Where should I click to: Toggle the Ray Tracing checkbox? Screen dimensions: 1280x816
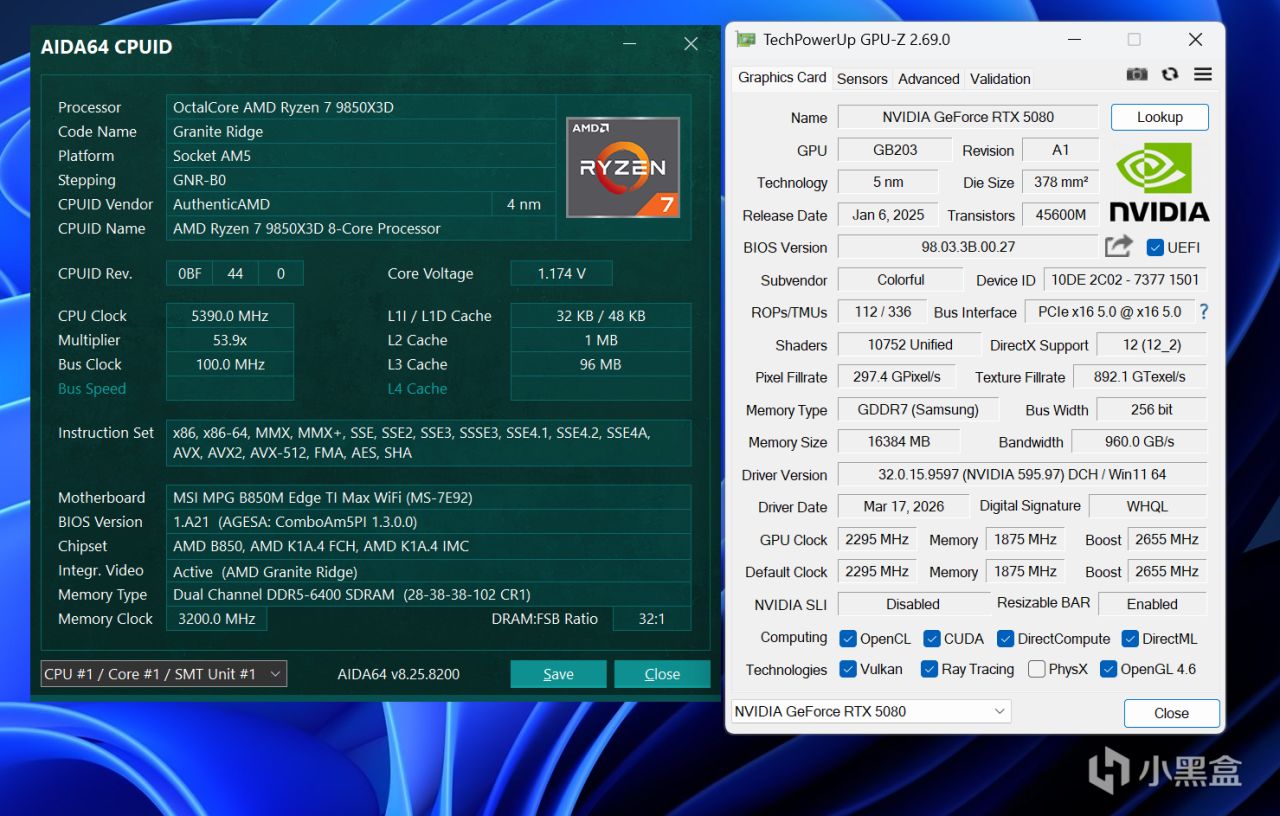click(x=929, y=669)
